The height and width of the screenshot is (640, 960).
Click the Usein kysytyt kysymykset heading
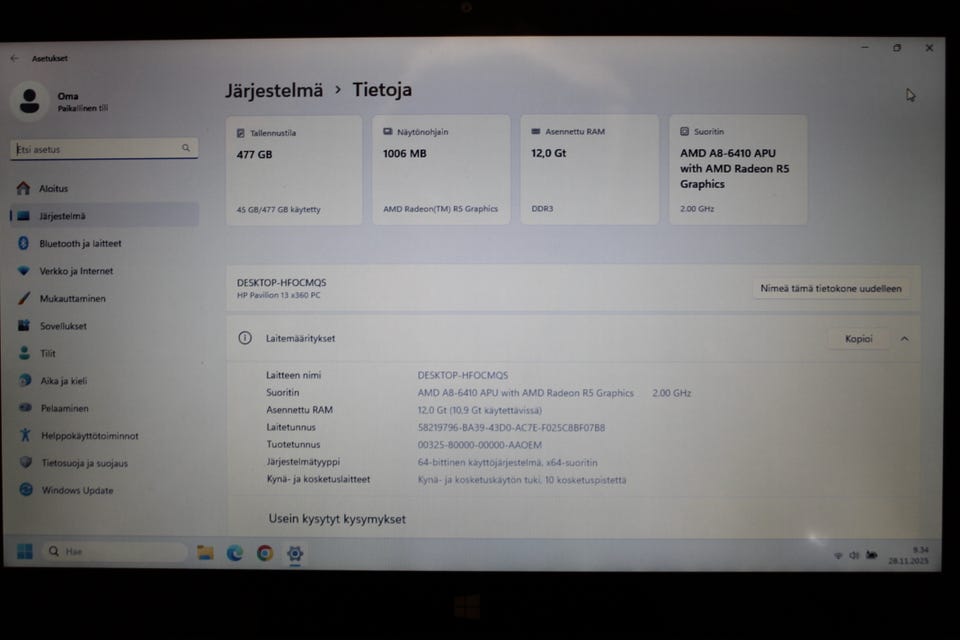pos(337,519)
